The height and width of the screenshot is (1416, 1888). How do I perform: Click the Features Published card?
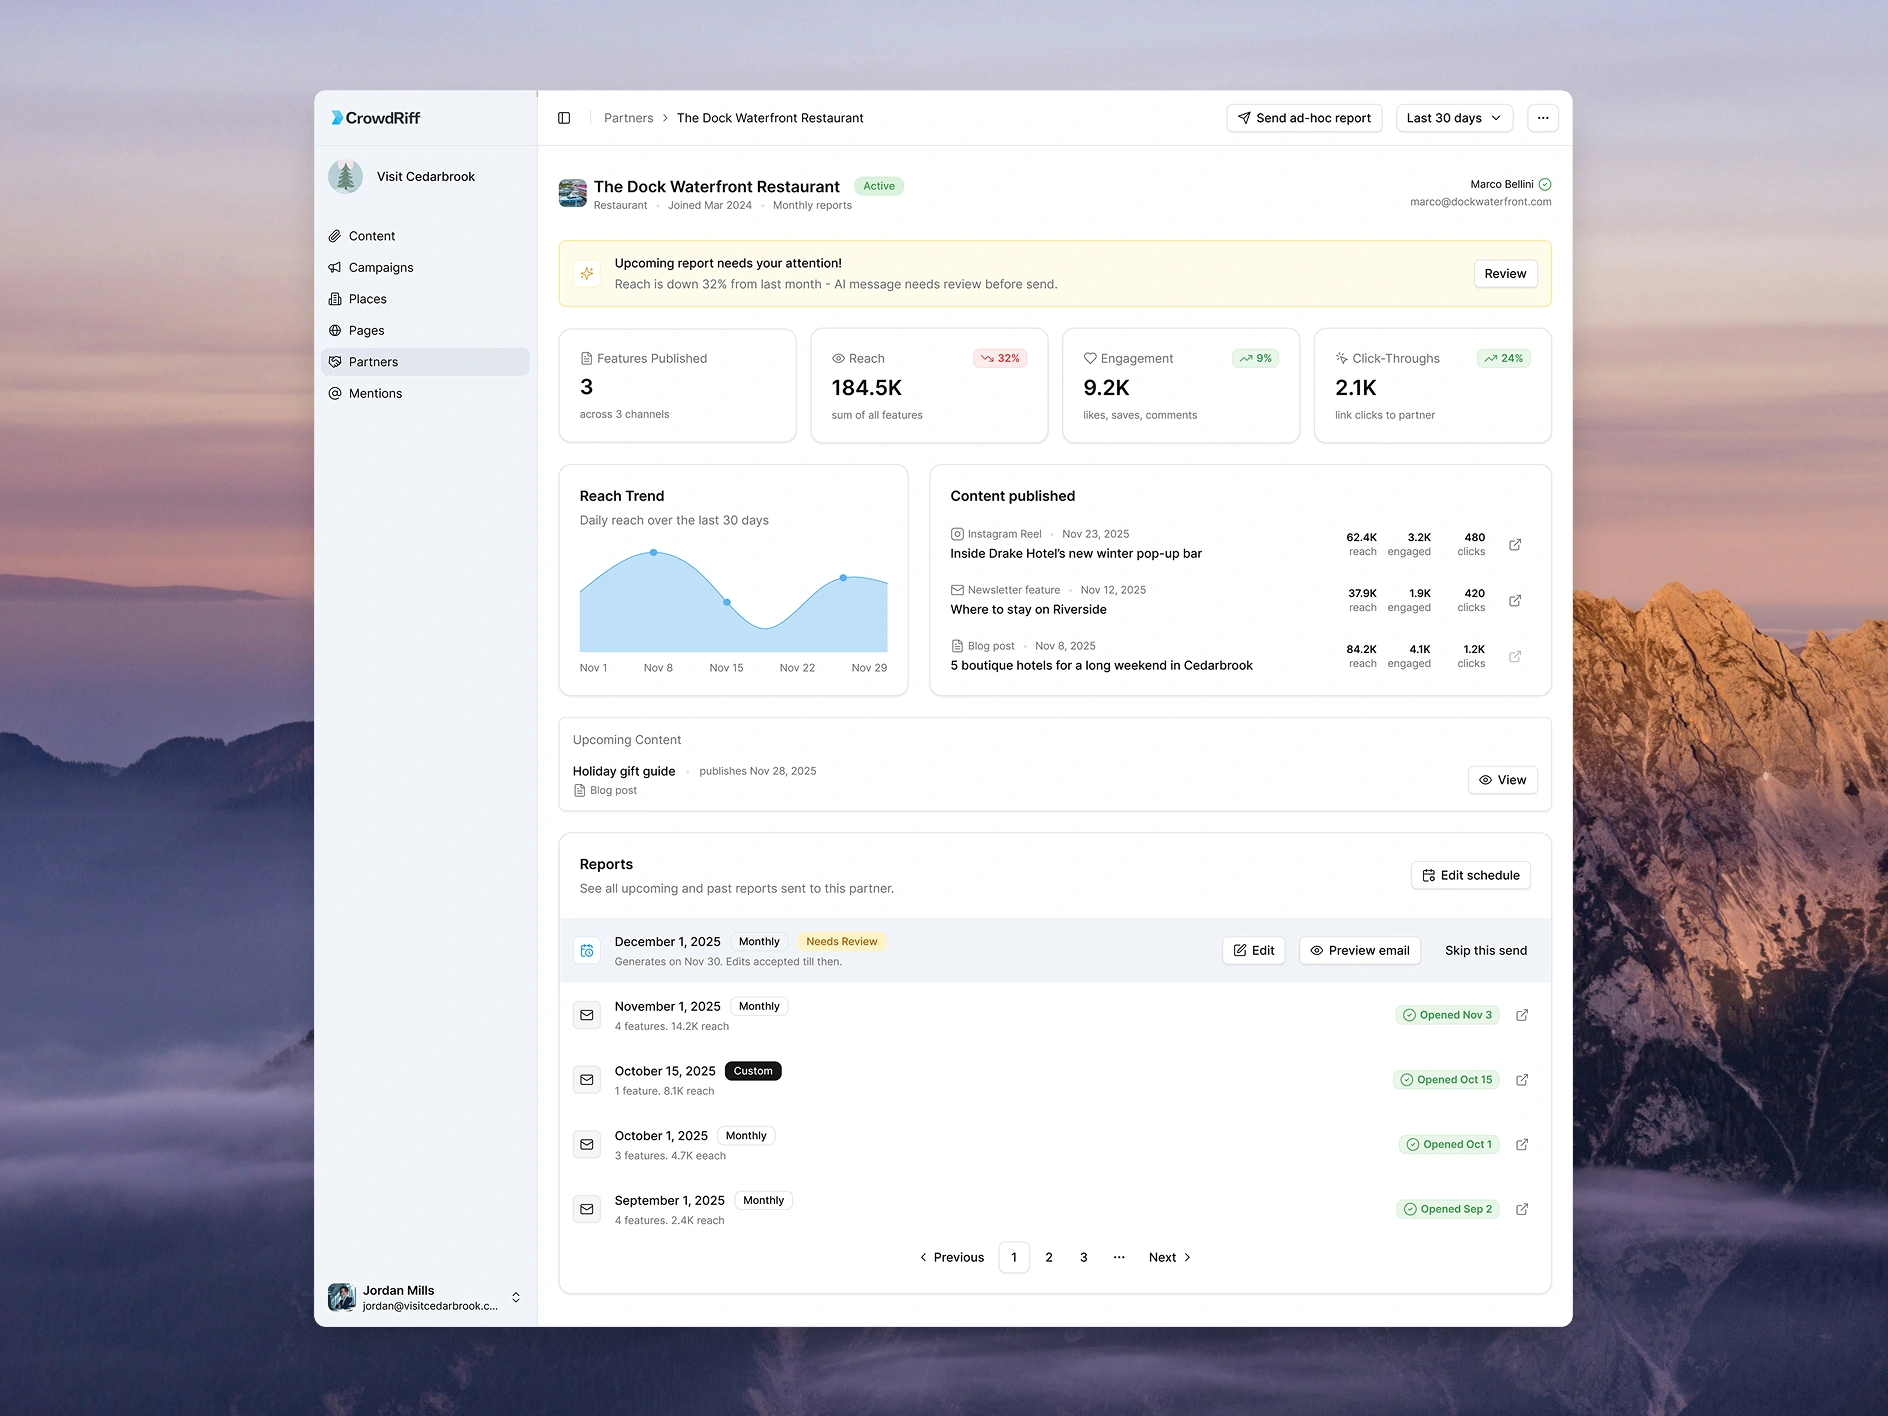click(678, 386)
